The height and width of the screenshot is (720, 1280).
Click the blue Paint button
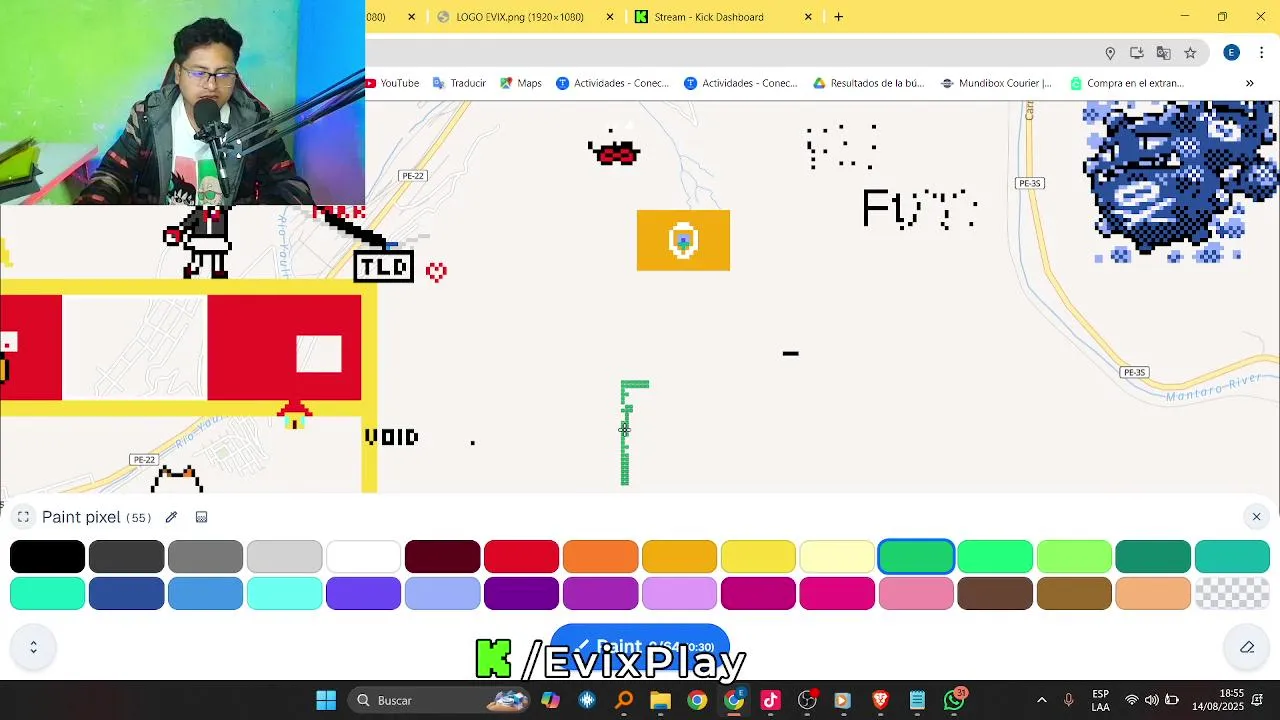pos(640,647)
